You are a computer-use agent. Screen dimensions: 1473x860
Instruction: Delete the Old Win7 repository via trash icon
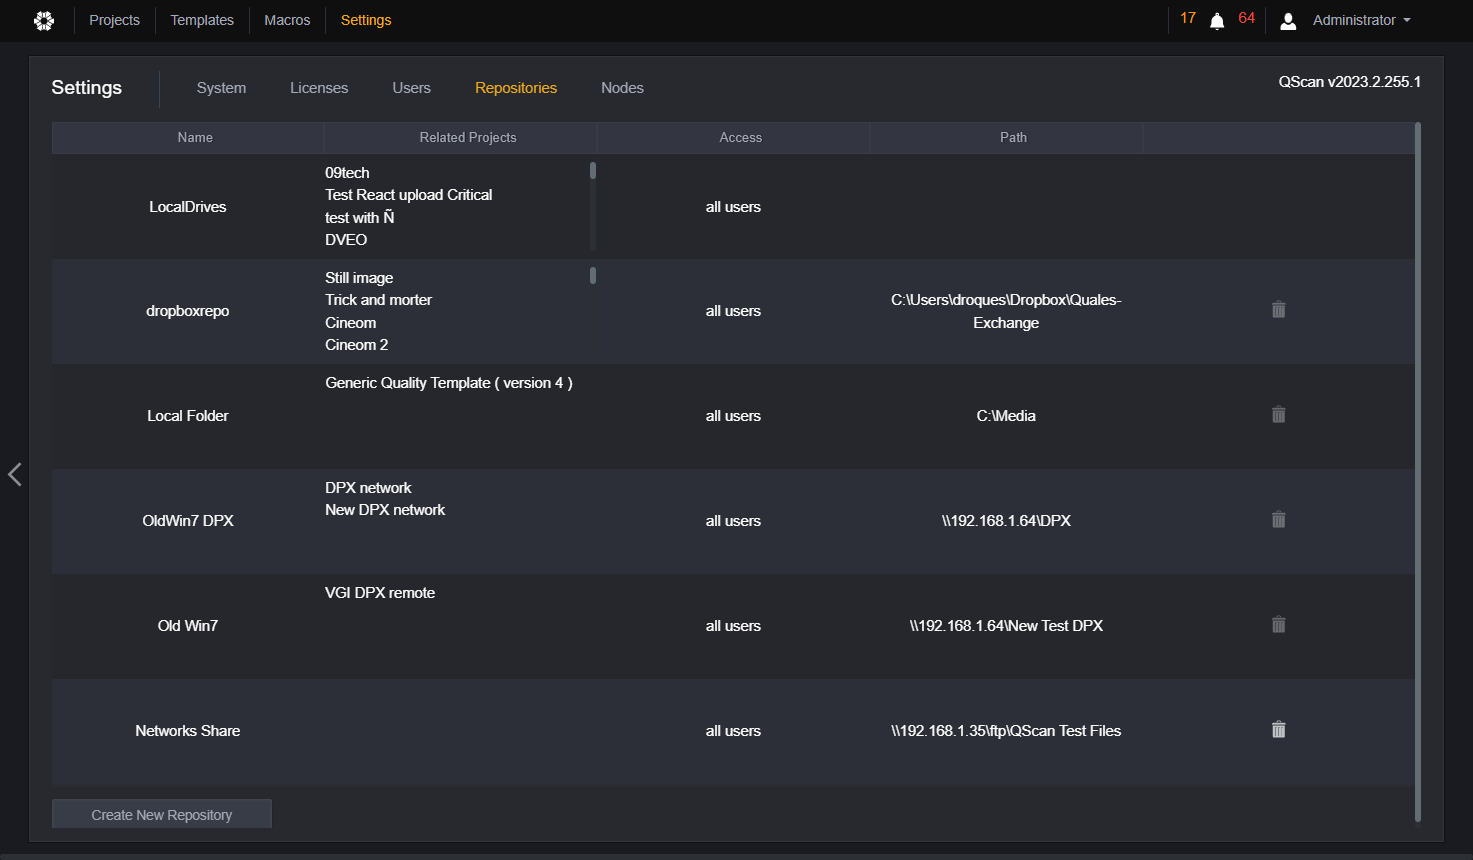1278,625
